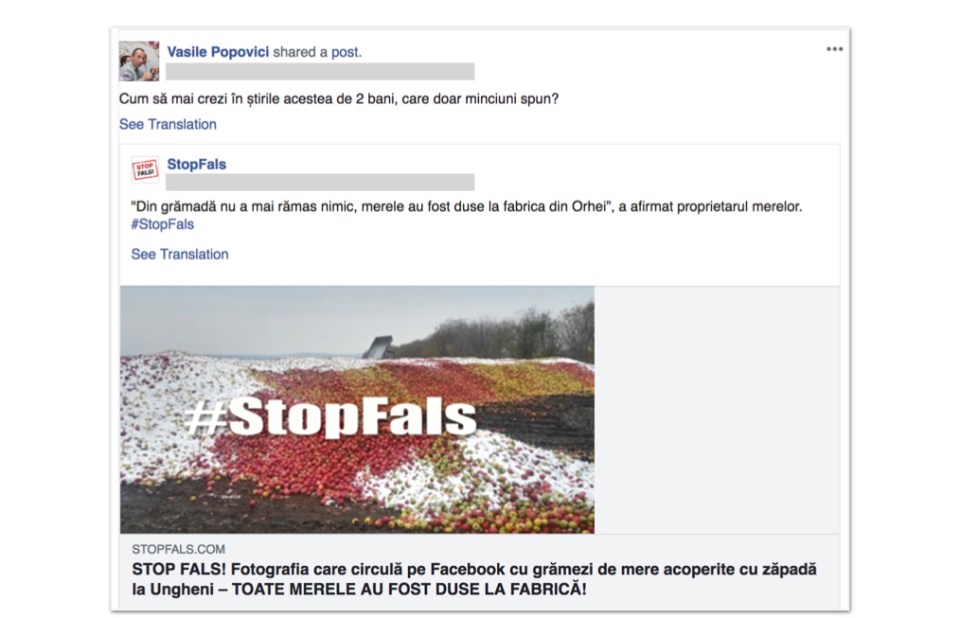Open the apples in snow article image
The height and width of the screenshot is (618, 960).
pyautogui.click(x=357, y=409)
